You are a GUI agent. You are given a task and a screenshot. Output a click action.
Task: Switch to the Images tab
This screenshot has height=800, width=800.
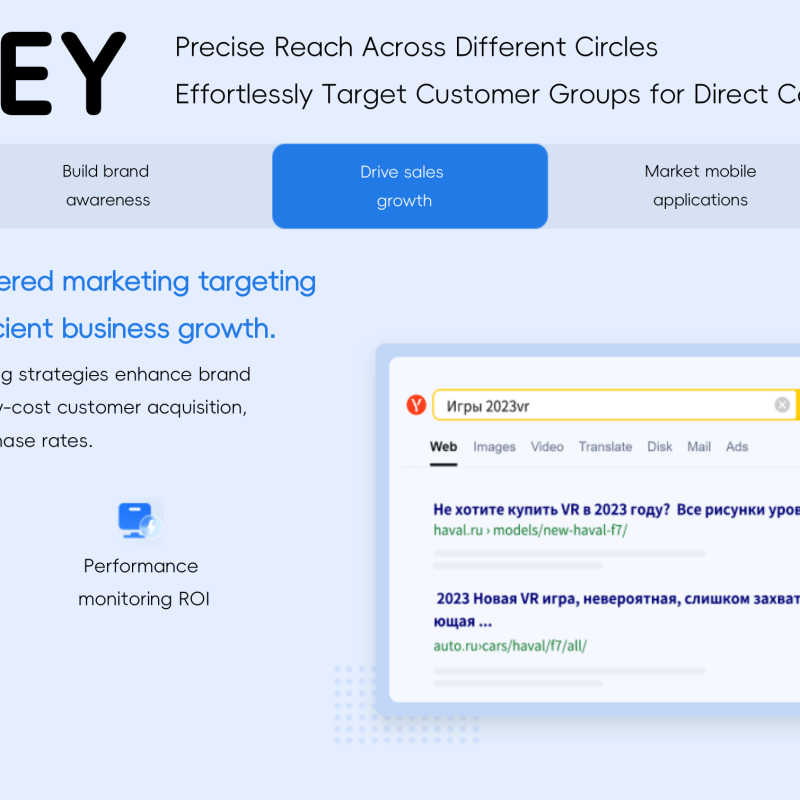(x=494, y=447)
